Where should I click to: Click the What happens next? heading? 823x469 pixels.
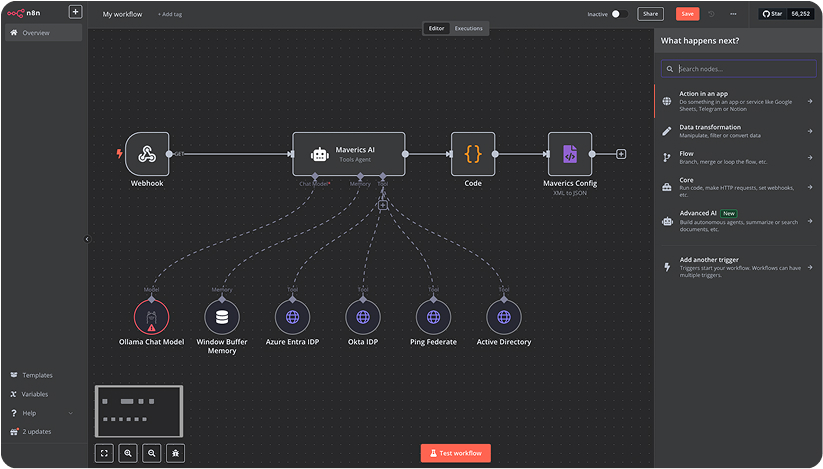pyautogui.click(x=700, y=41)
